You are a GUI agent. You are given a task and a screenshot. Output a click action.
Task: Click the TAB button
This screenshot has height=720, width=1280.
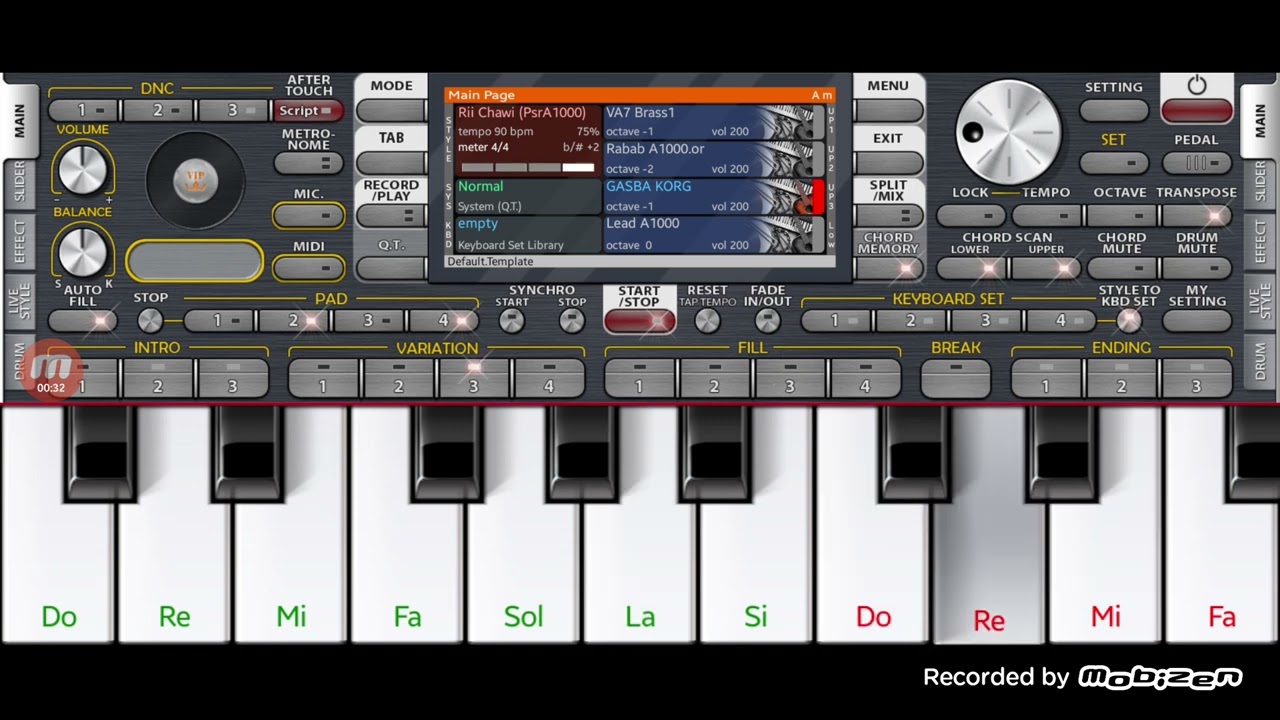pos(391,162)
